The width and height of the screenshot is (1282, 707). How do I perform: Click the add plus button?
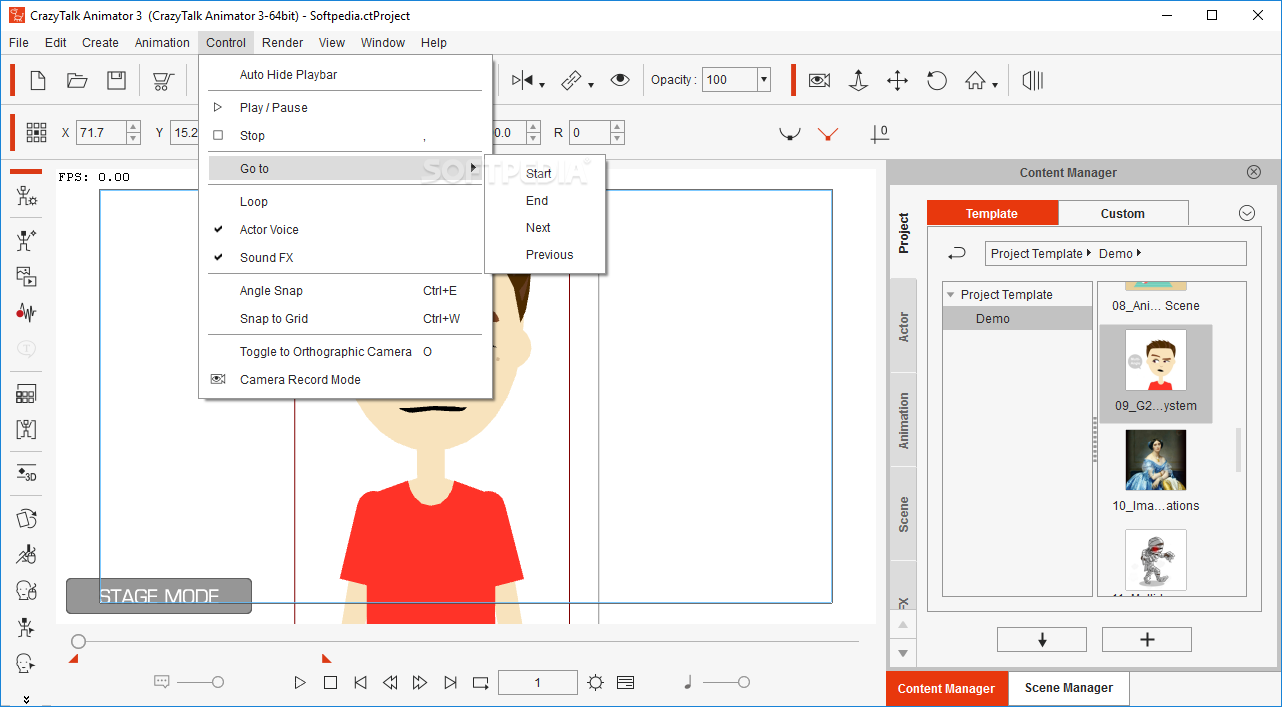(1147, 640)
